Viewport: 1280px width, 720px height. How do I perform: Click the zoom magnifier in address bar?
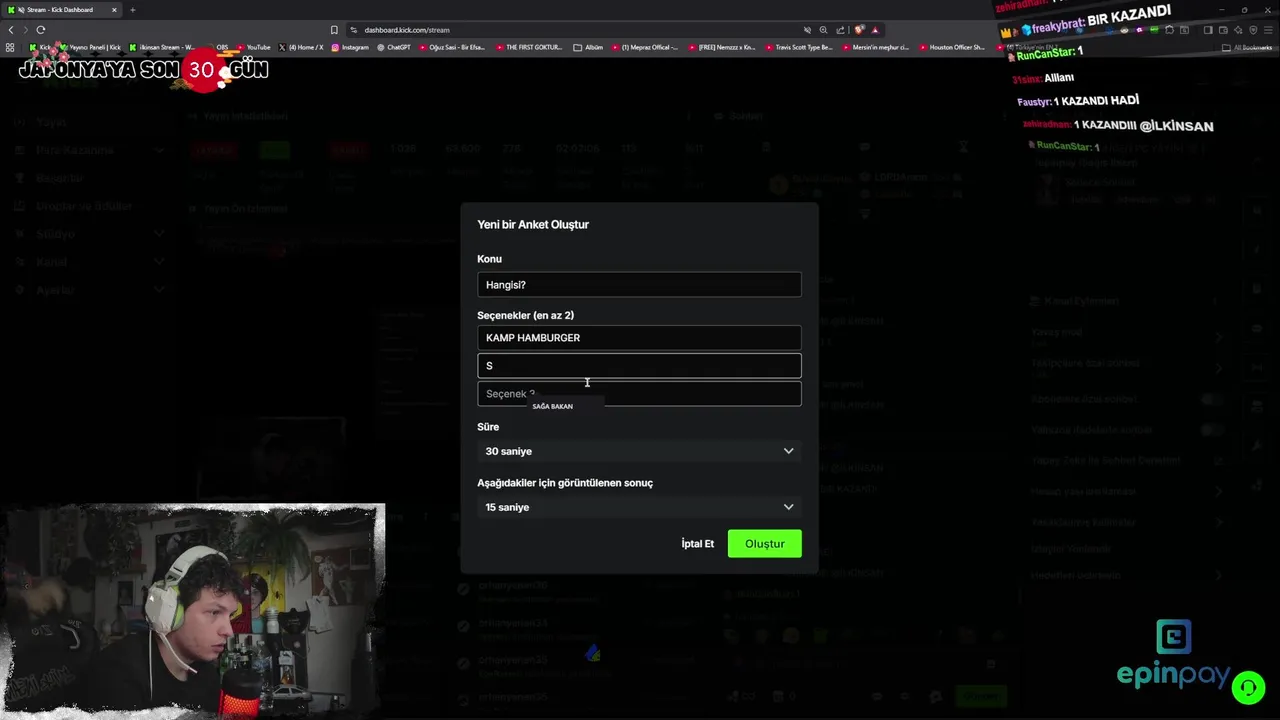[823, 30]
